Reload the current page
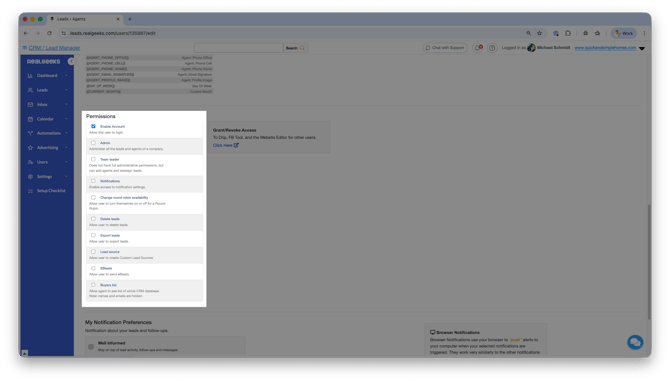 [49, 33]
